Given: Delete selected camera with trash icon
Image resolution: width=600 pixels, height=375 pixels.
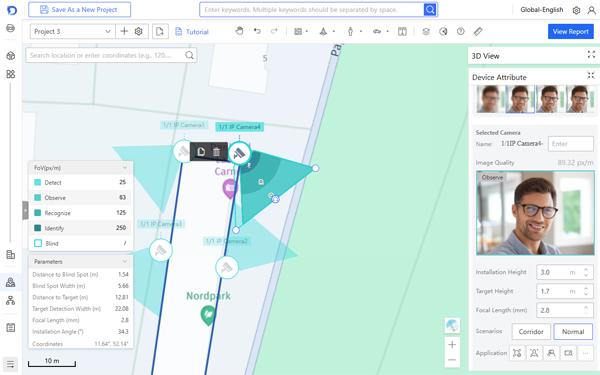Looking at the screenshot, I should point(216,152).
